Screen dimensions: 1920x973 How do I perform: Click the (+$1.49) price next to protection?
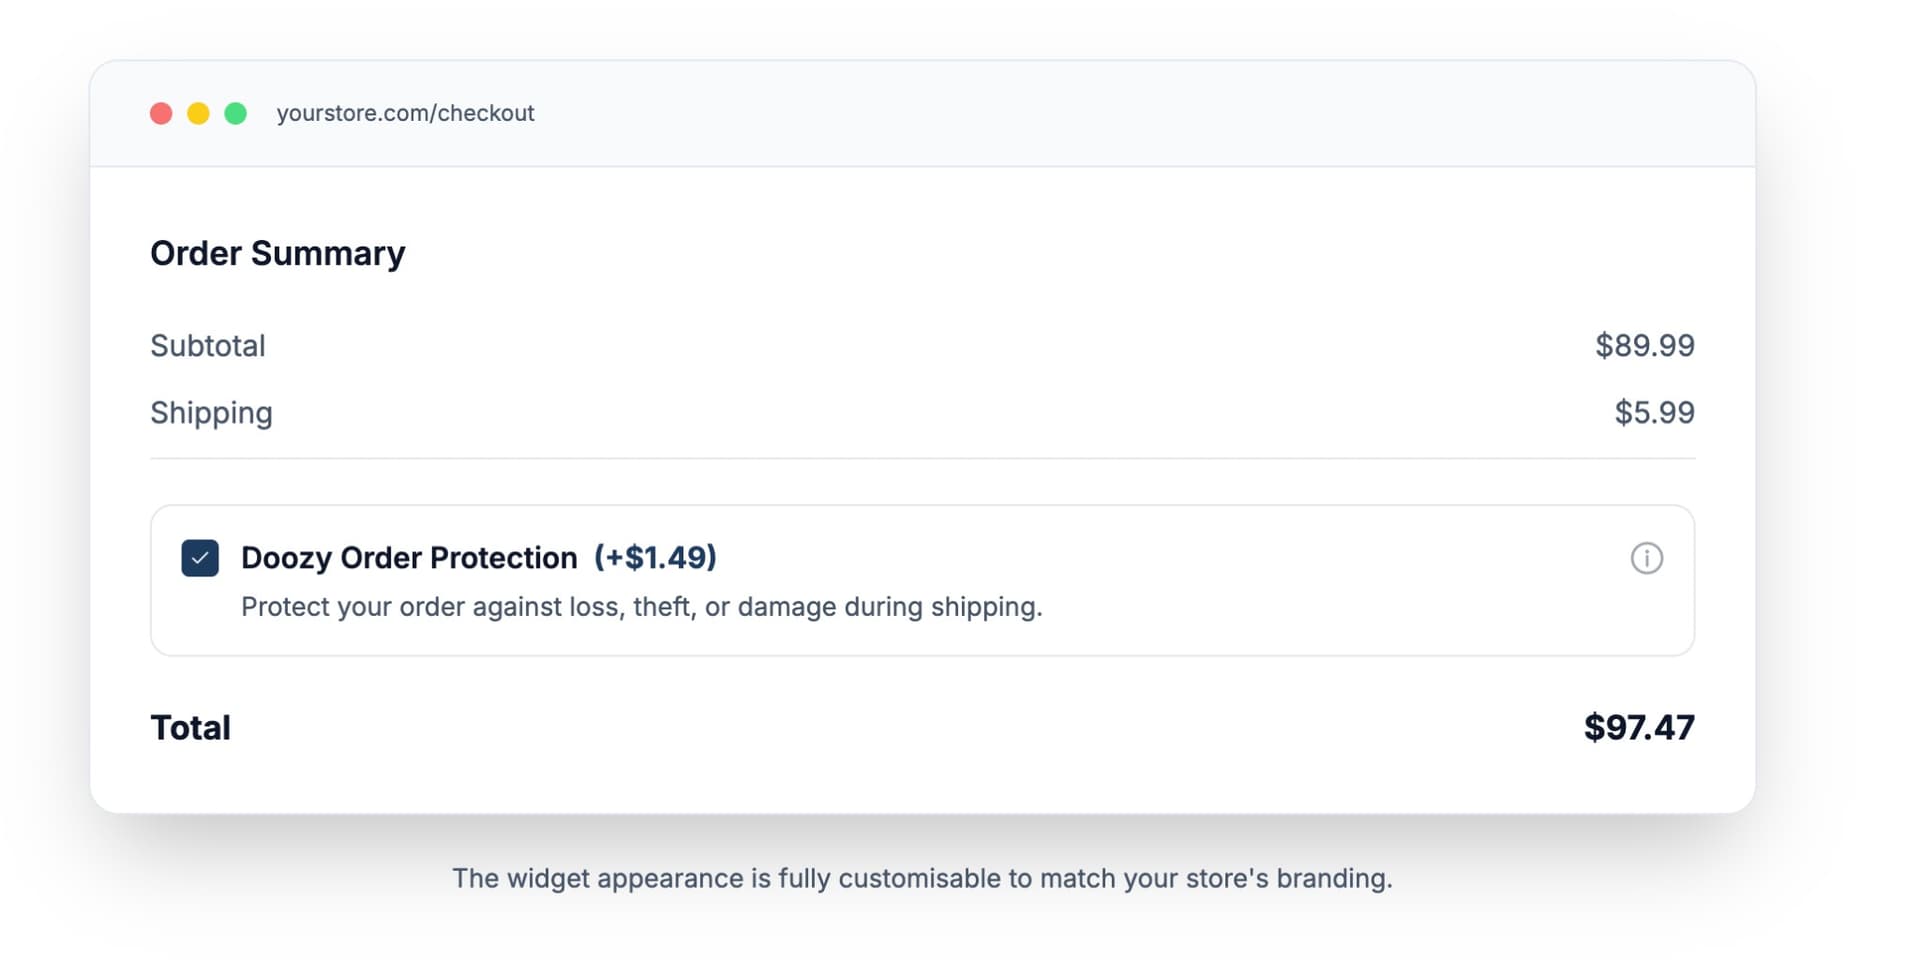pos(655,558)
